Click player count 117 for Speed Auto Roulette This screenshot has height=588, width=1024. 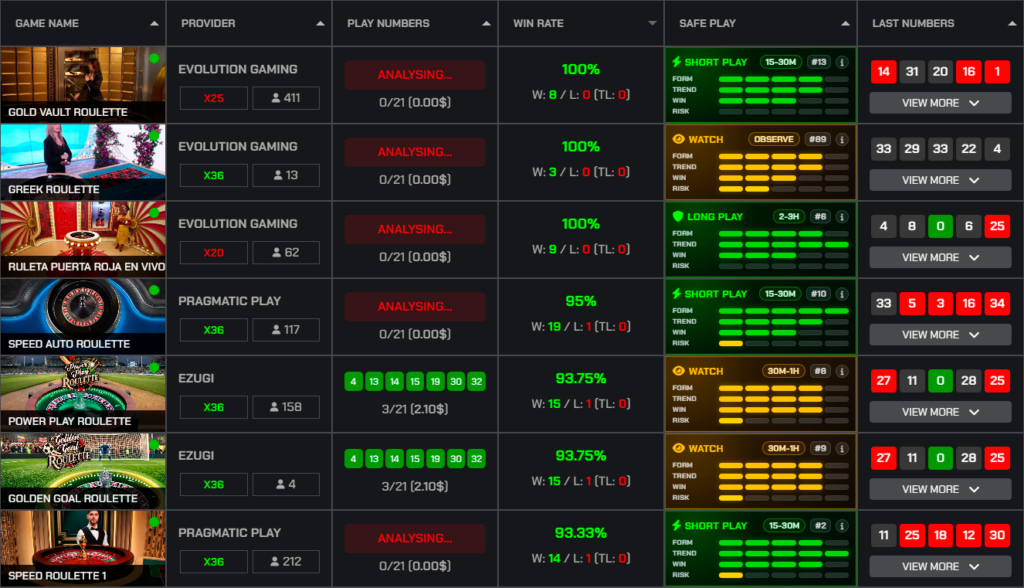tap(286, 330)
